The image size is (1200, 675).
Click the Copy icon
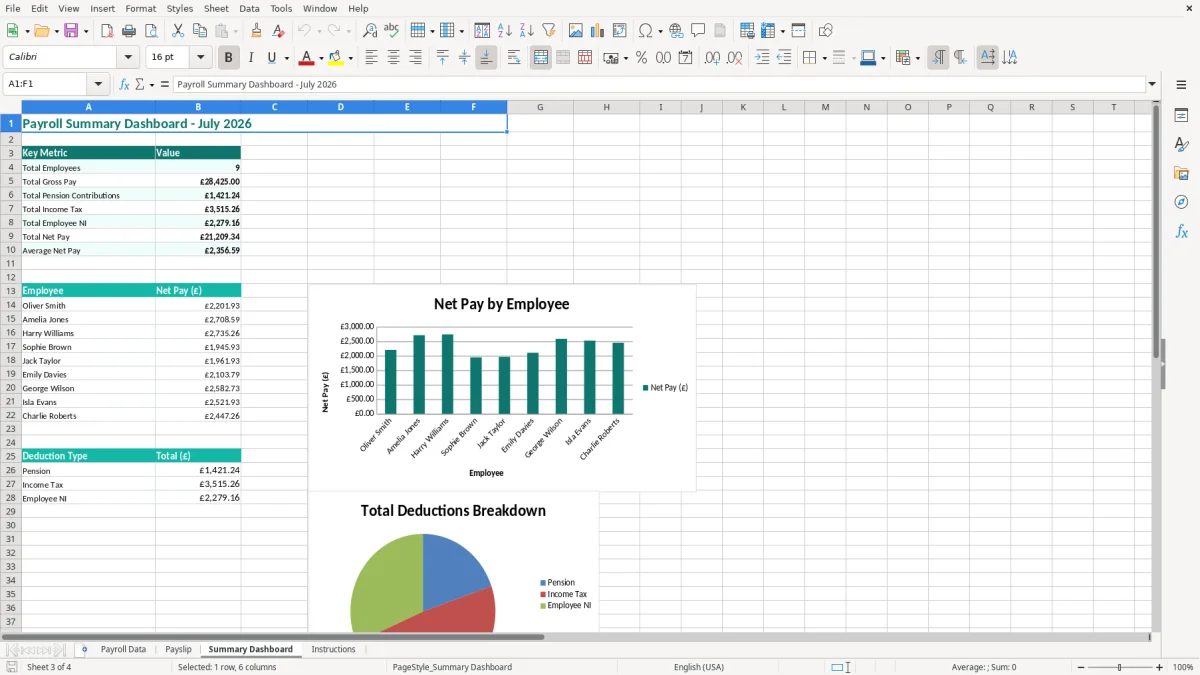pyautogui.click(x=199, y=31)
